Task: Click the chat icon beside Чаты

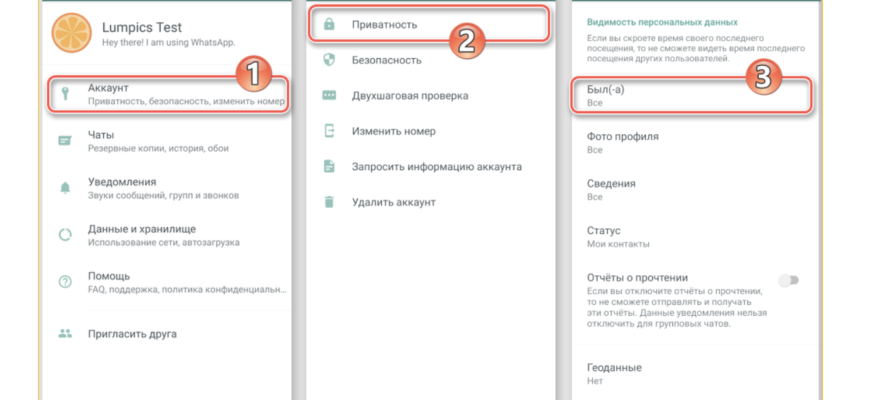Action: coord(65,141)
